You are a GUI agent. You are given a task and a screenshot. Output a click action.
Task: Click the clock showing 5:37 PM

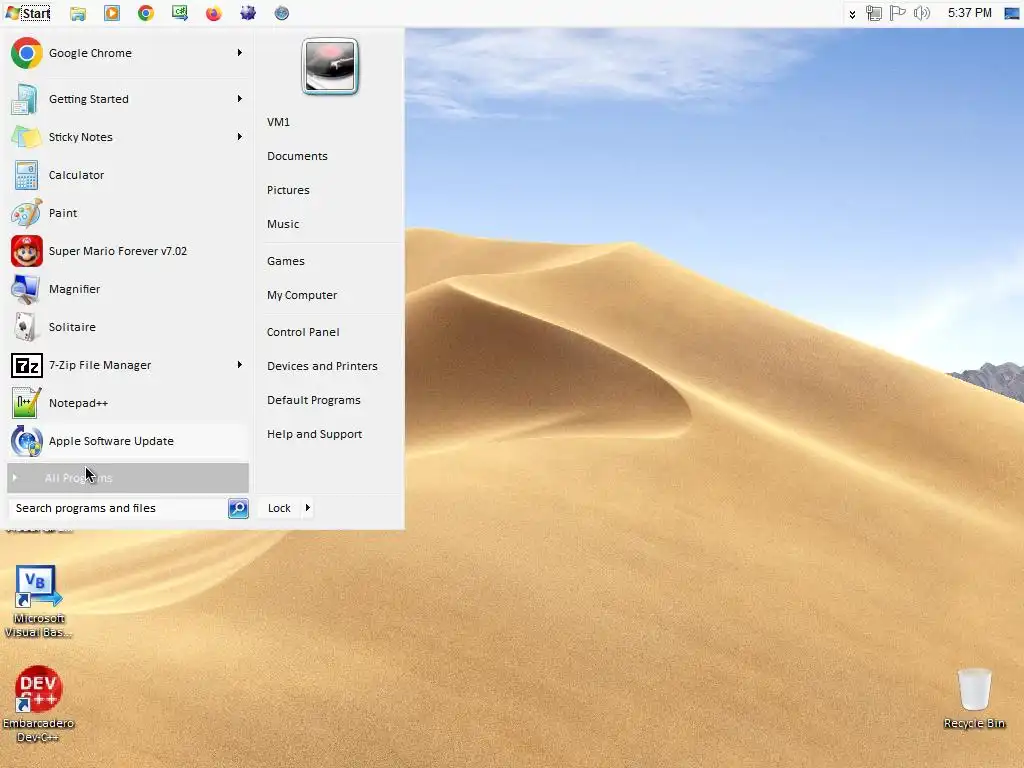[969, 13]
